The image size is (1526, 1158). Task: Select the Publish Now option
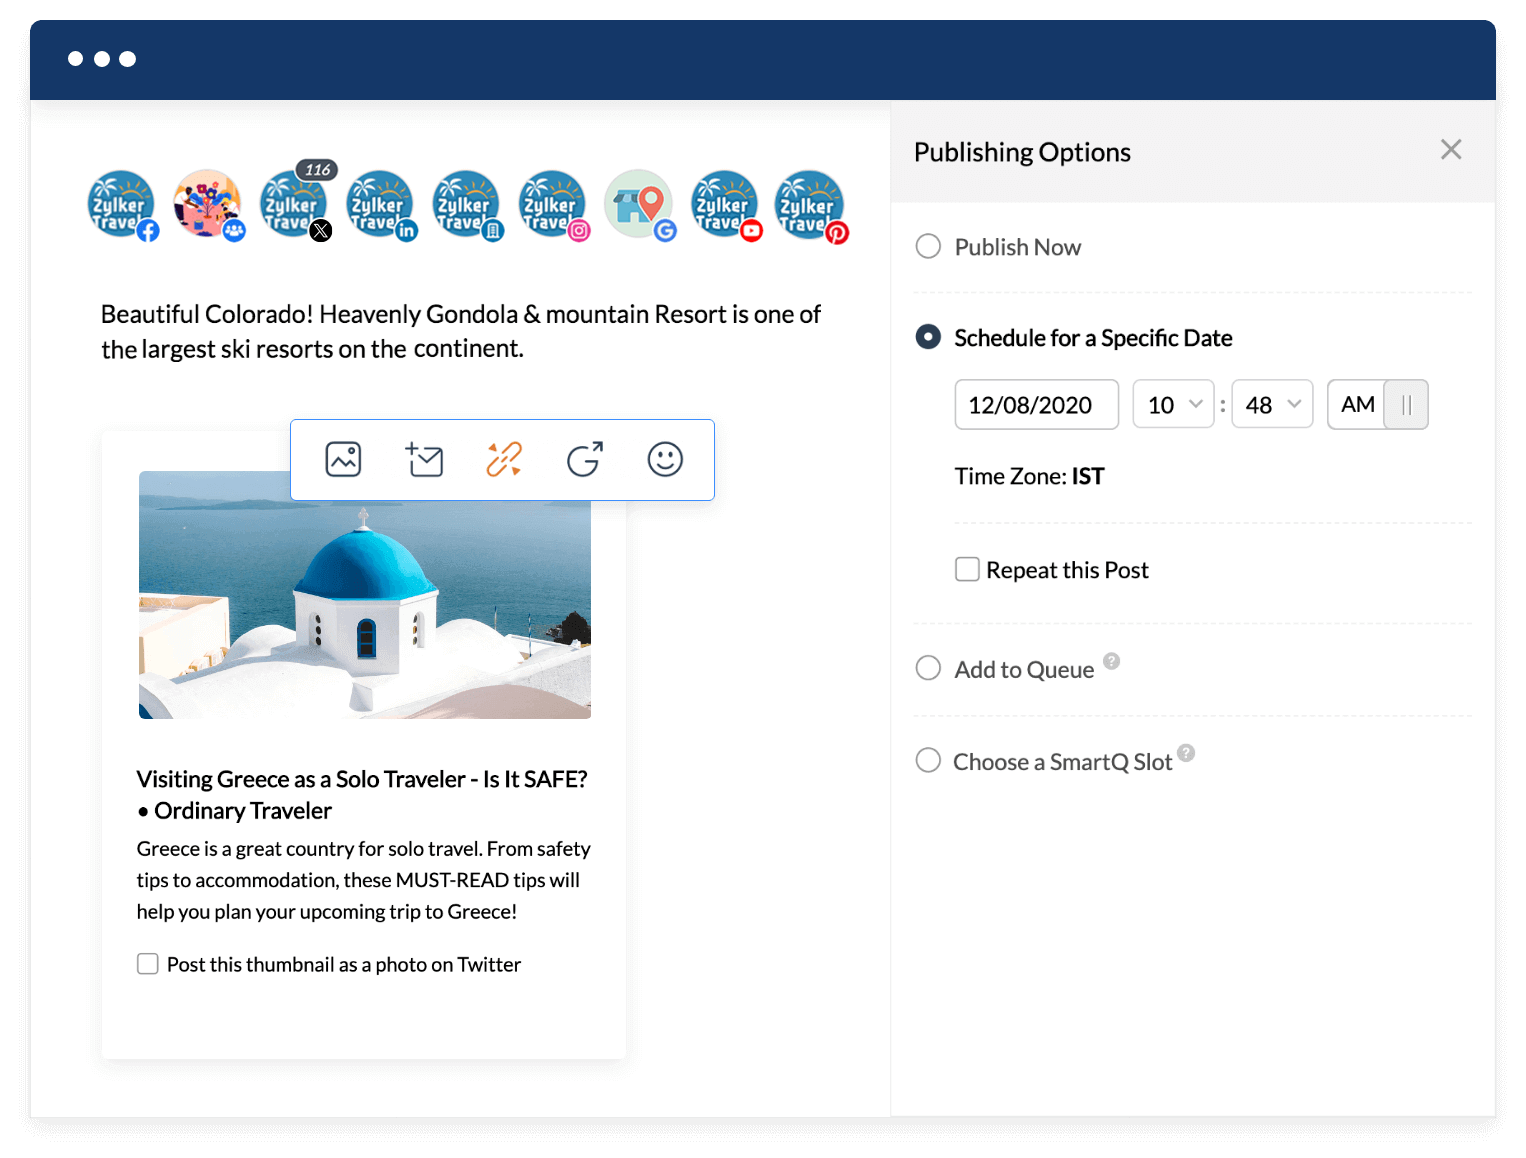coord(928,246)
